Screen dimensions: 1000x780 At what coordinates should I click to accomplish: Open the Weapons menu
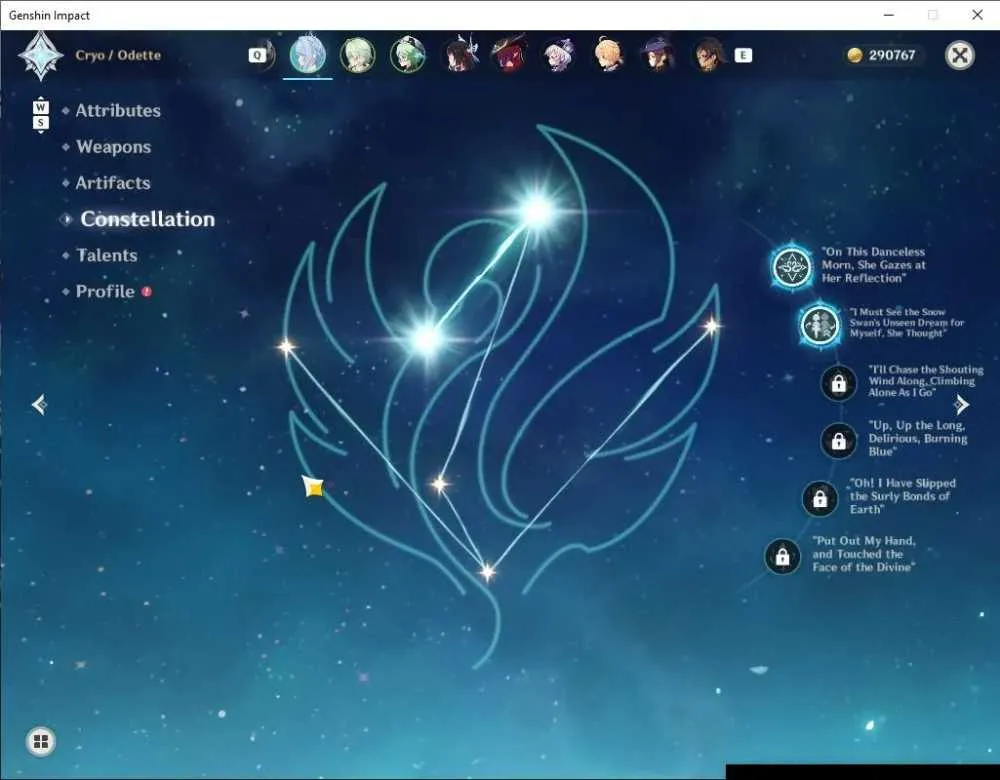click(114, 147)
